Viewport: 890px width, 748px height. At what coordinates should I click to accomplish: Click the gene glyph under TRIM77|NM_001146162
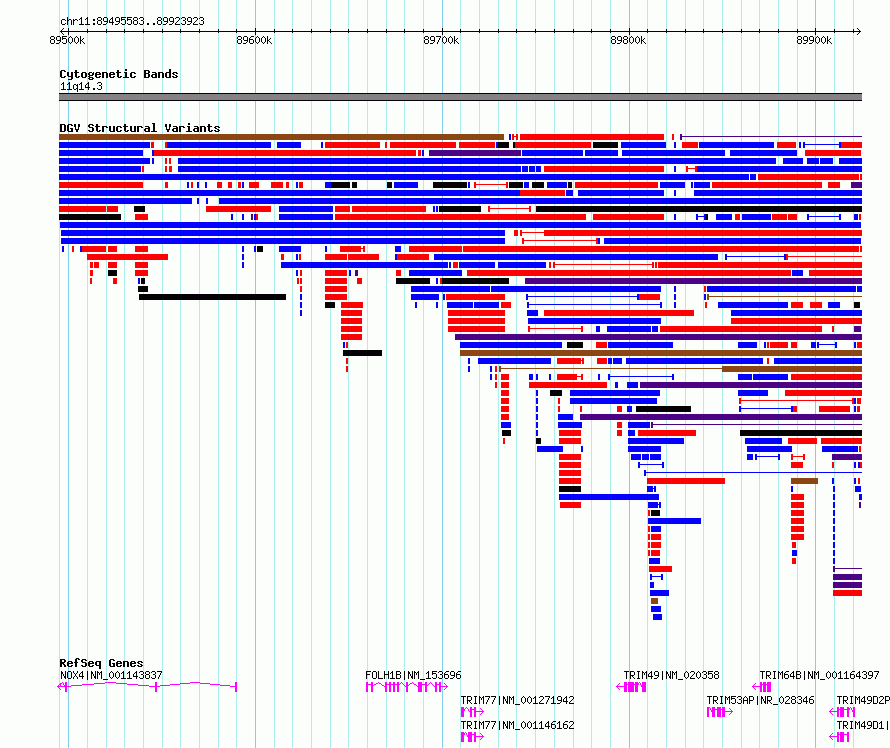point(472,737)
